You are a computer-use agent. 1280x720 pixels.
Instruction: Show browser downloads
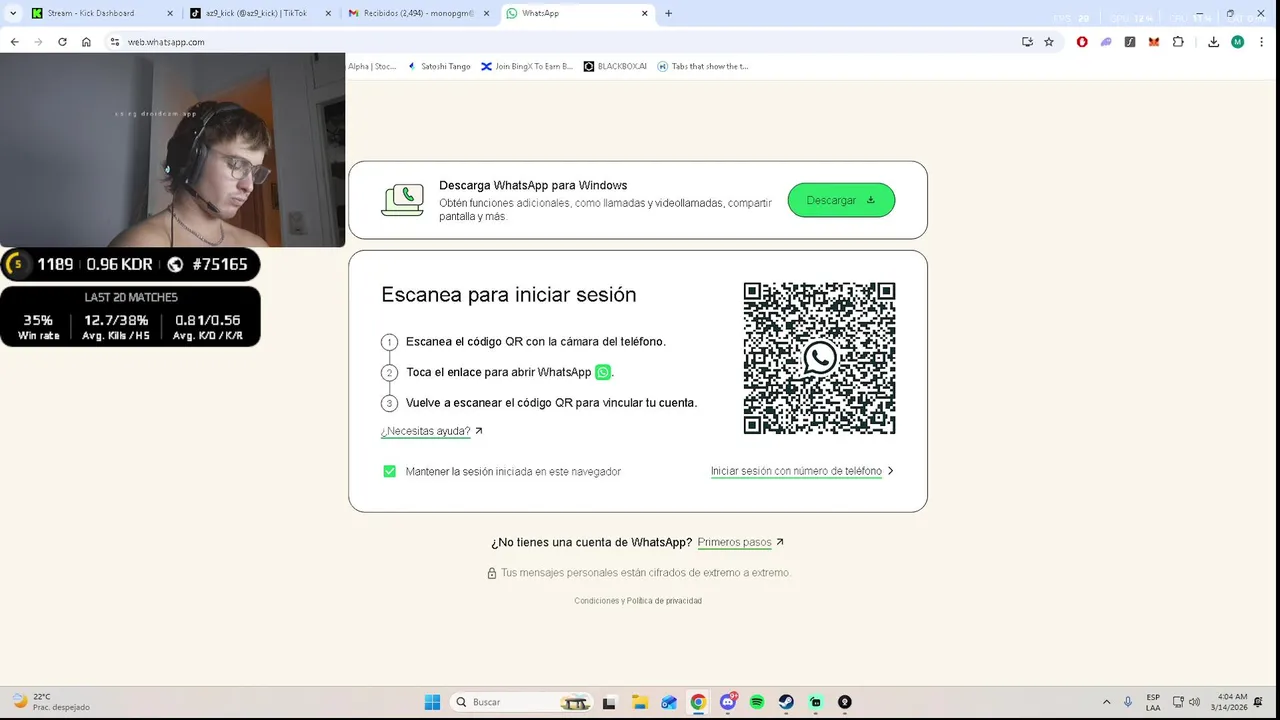(1213, 42)
